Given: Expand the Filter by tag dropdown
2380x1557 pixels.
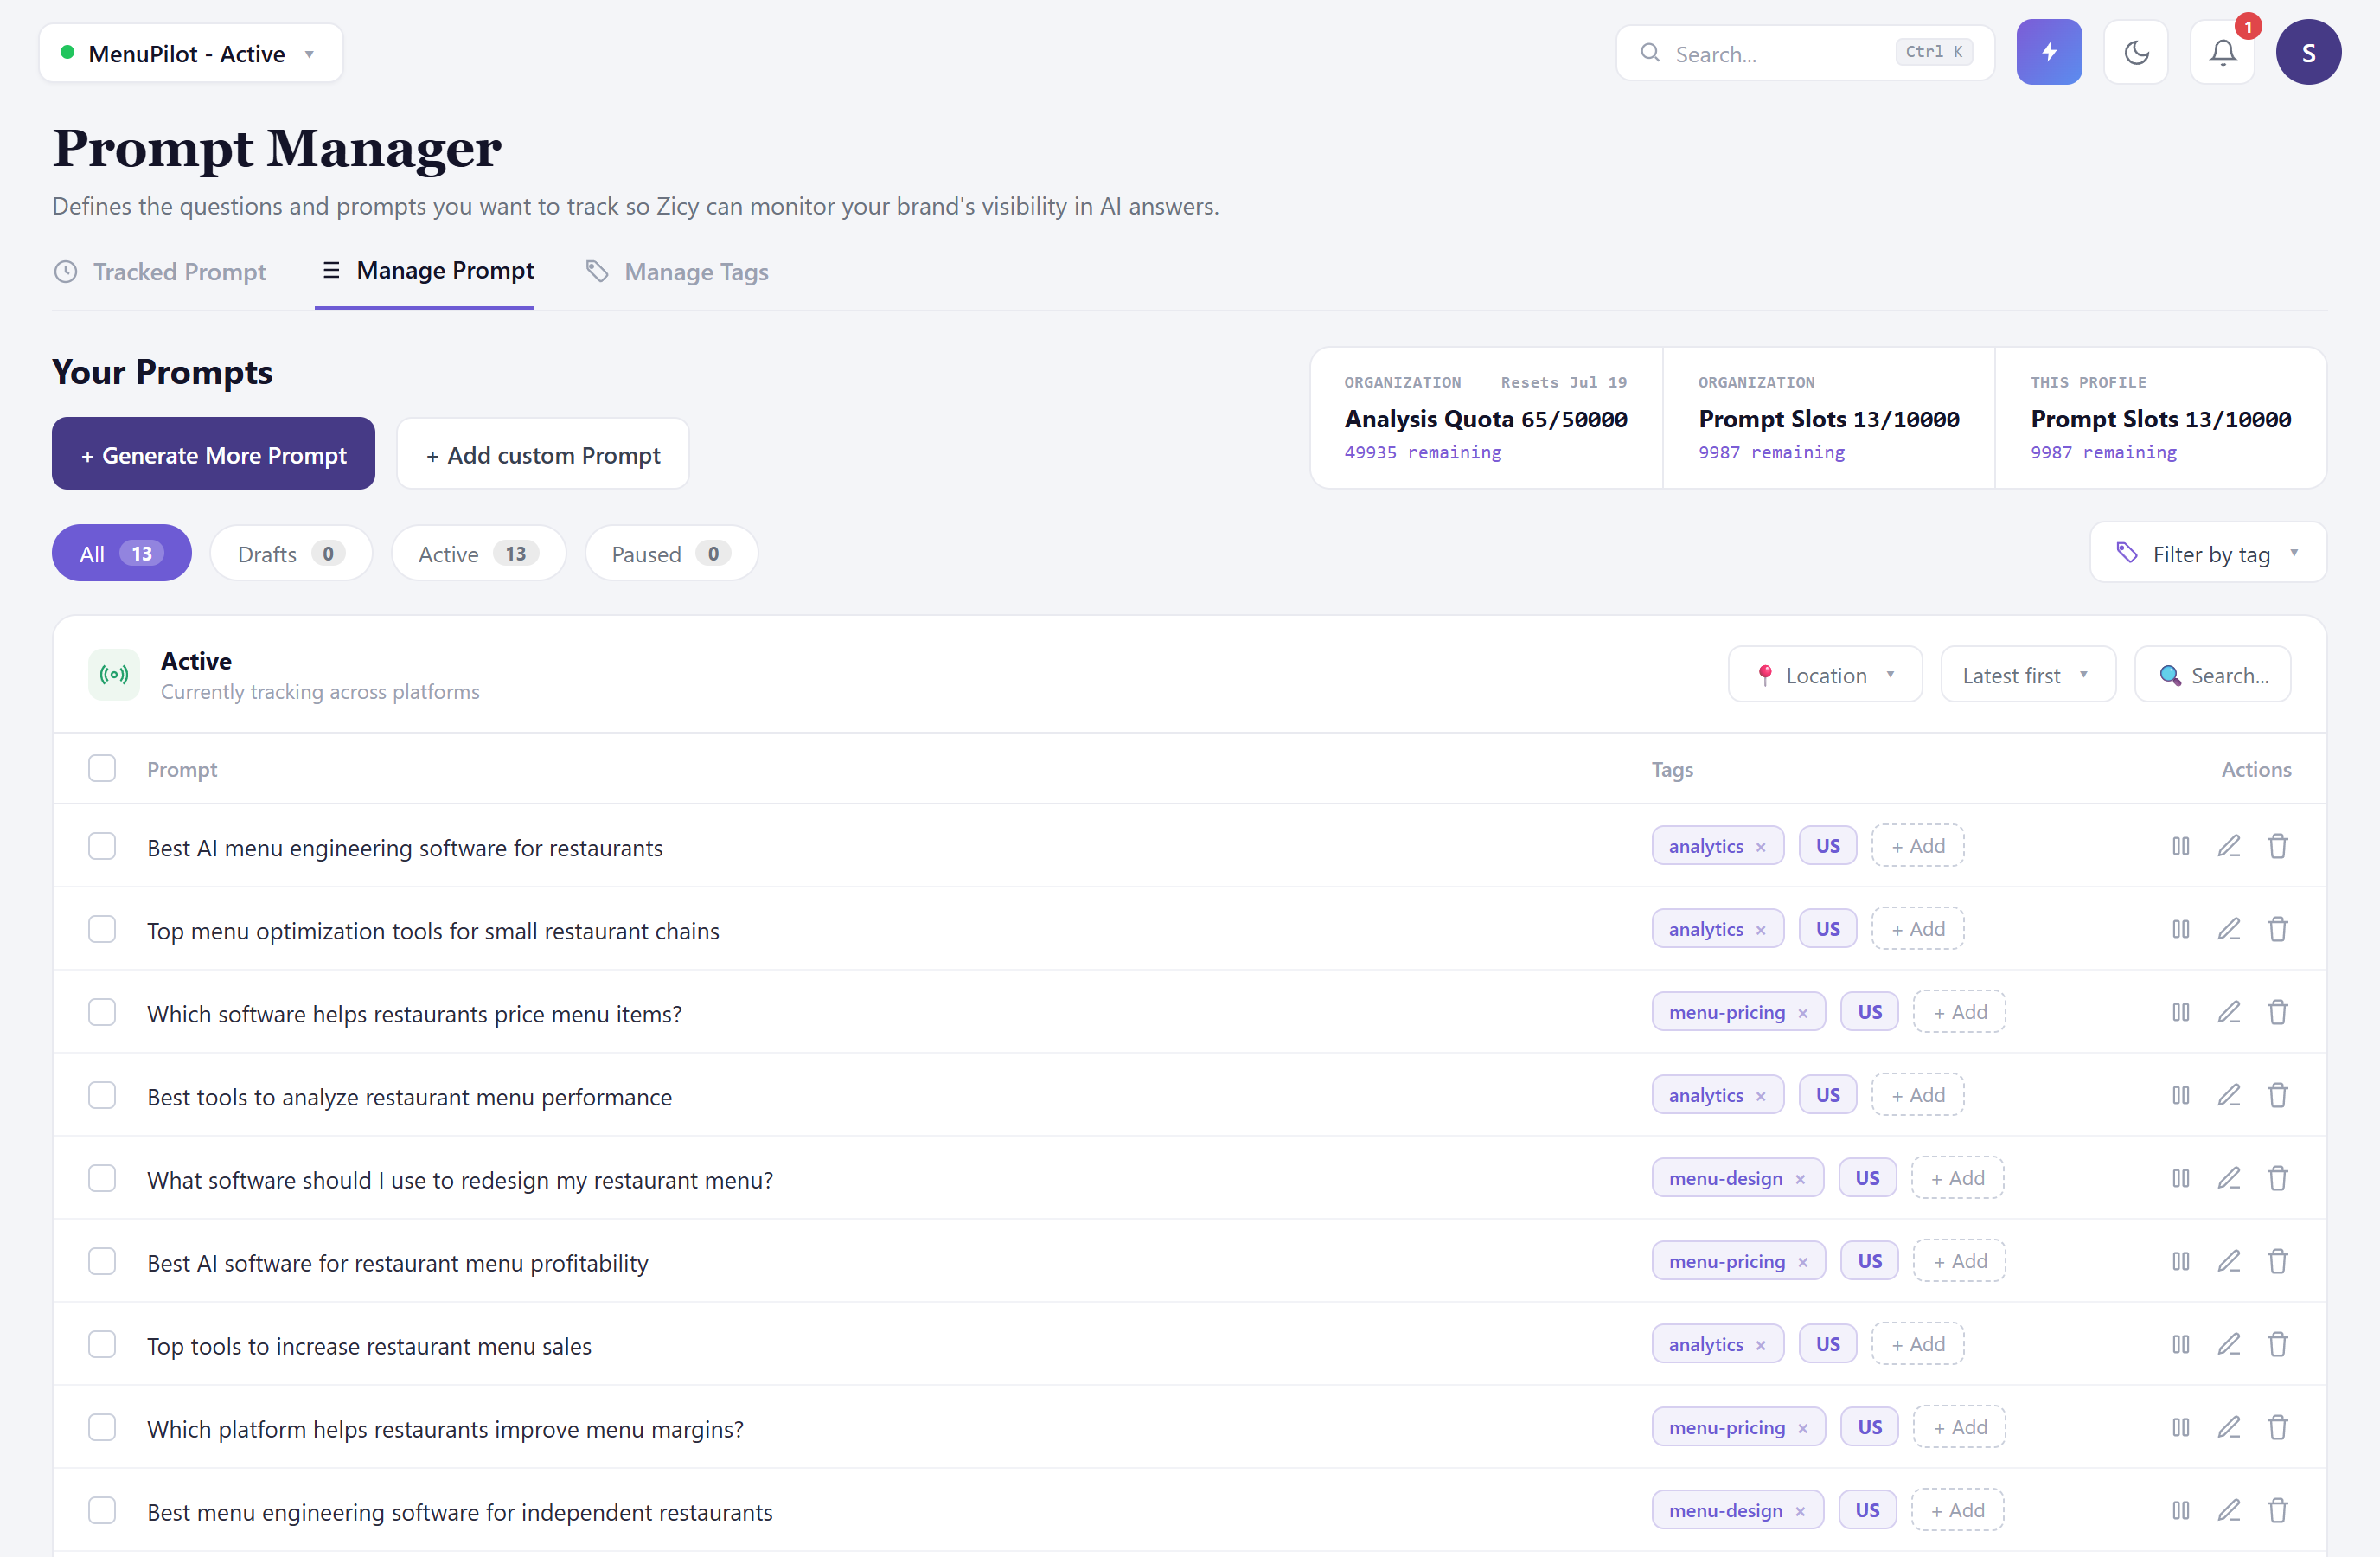Looking at the screenshot, I should [x=2207, y=553].
